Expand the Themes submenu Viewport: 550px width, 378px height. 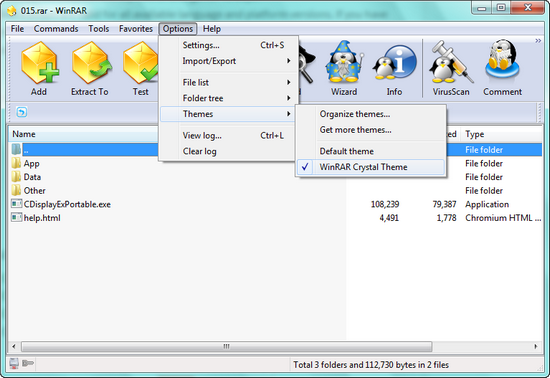[x=227, y=114]
